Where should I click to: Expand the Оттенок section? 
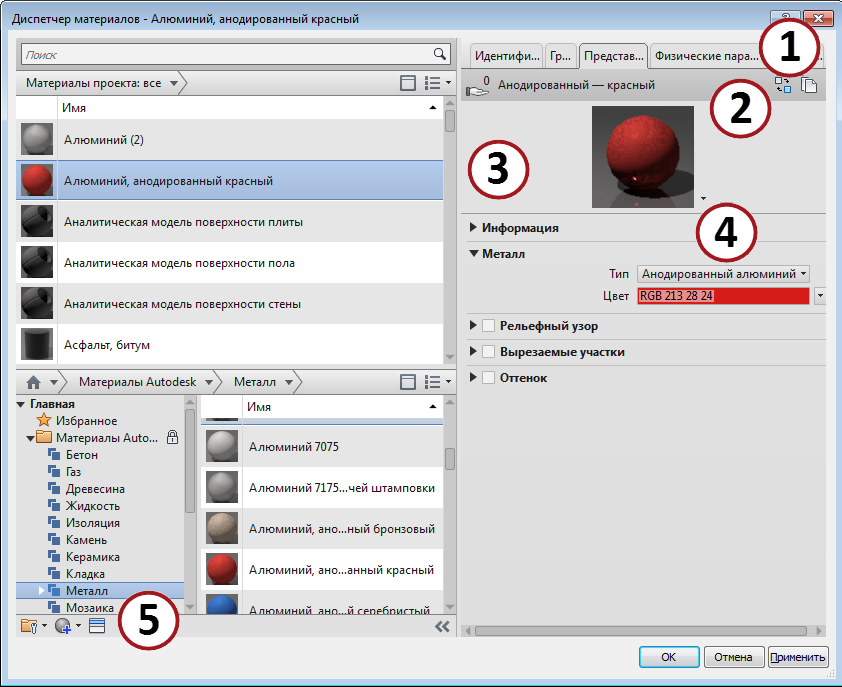click(x=473, y=377)
